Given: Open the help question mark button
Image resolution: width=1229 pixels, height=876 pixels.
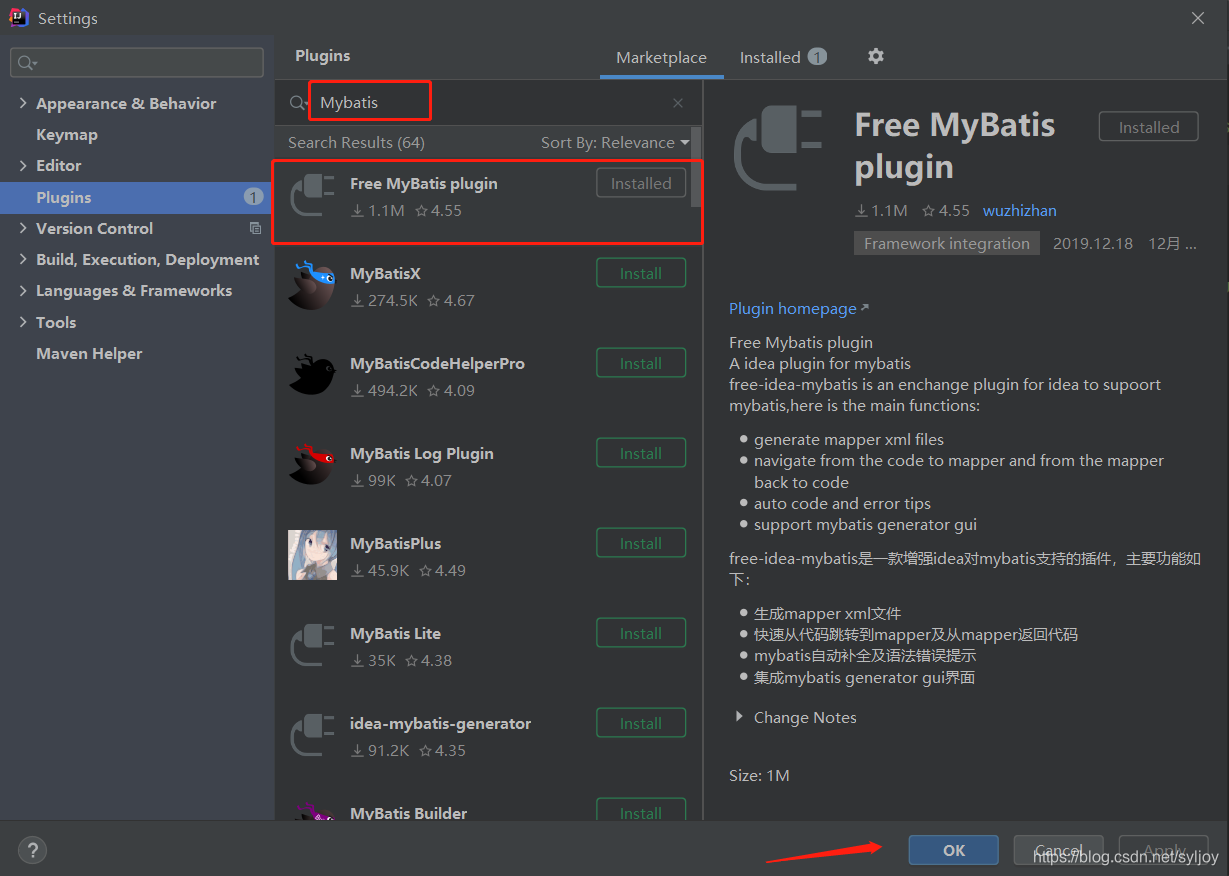Looking at the screenshot, I should (x=32, y=851).
